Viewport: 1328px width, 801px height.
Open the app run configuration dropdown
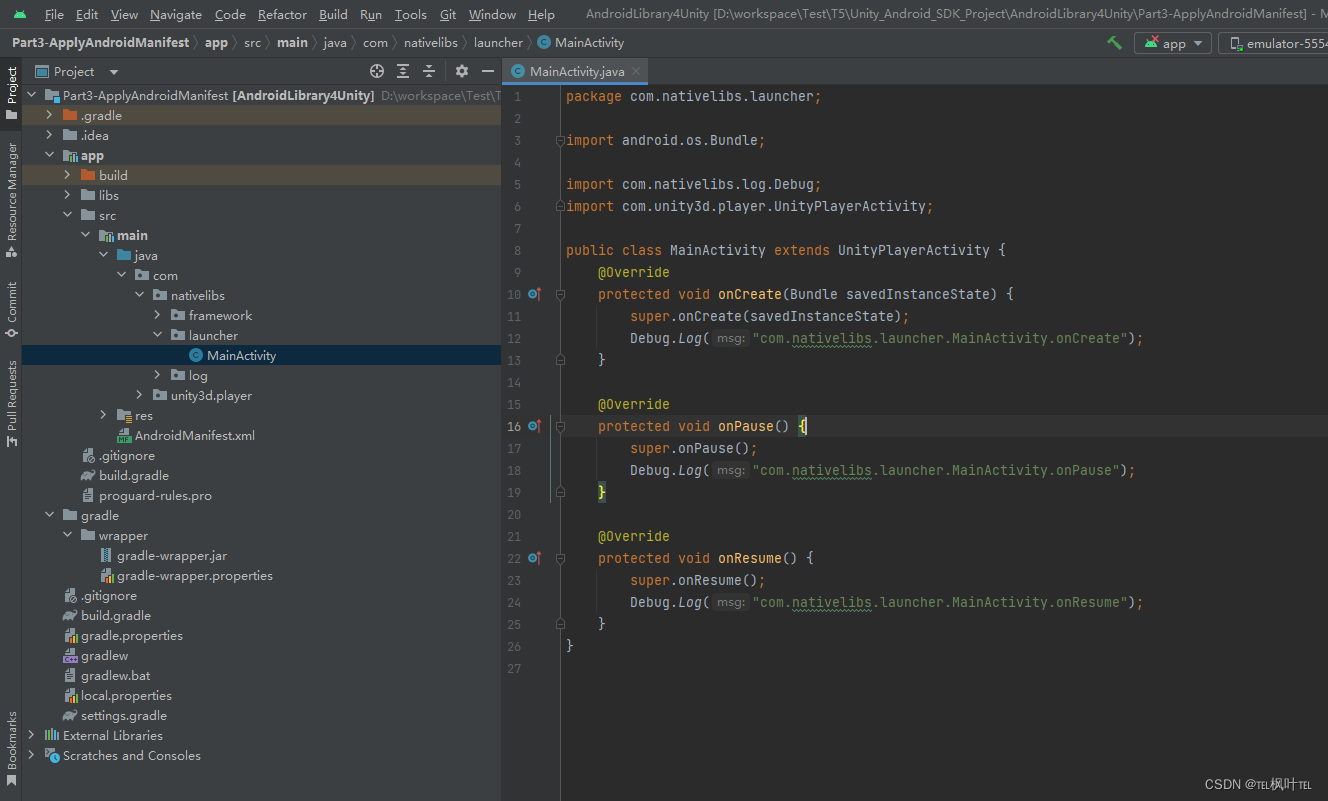pyautogui.click(x=1172, y=43)
